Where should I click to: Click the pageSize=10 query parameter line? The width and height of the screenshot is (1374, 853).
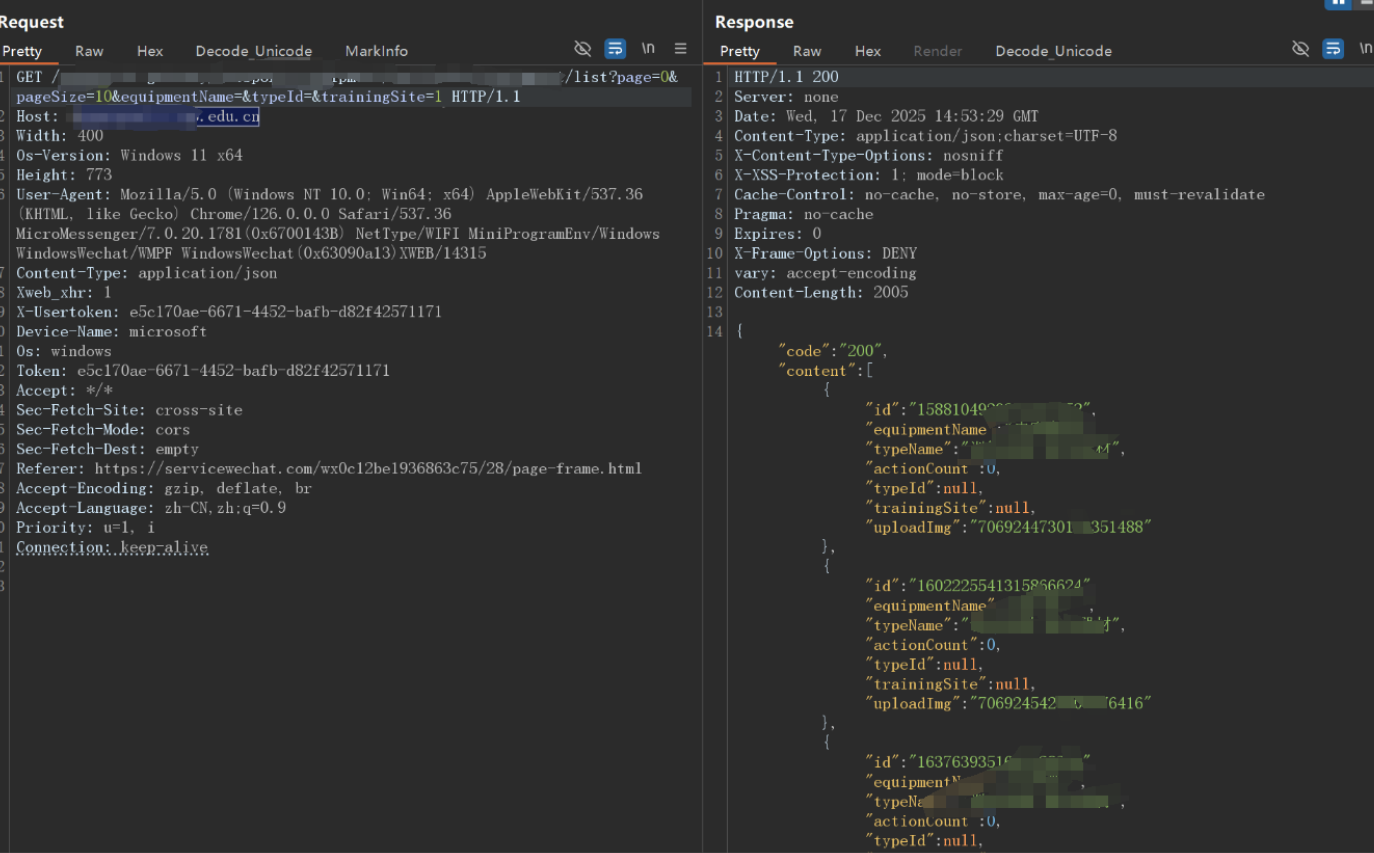[268, 97]
